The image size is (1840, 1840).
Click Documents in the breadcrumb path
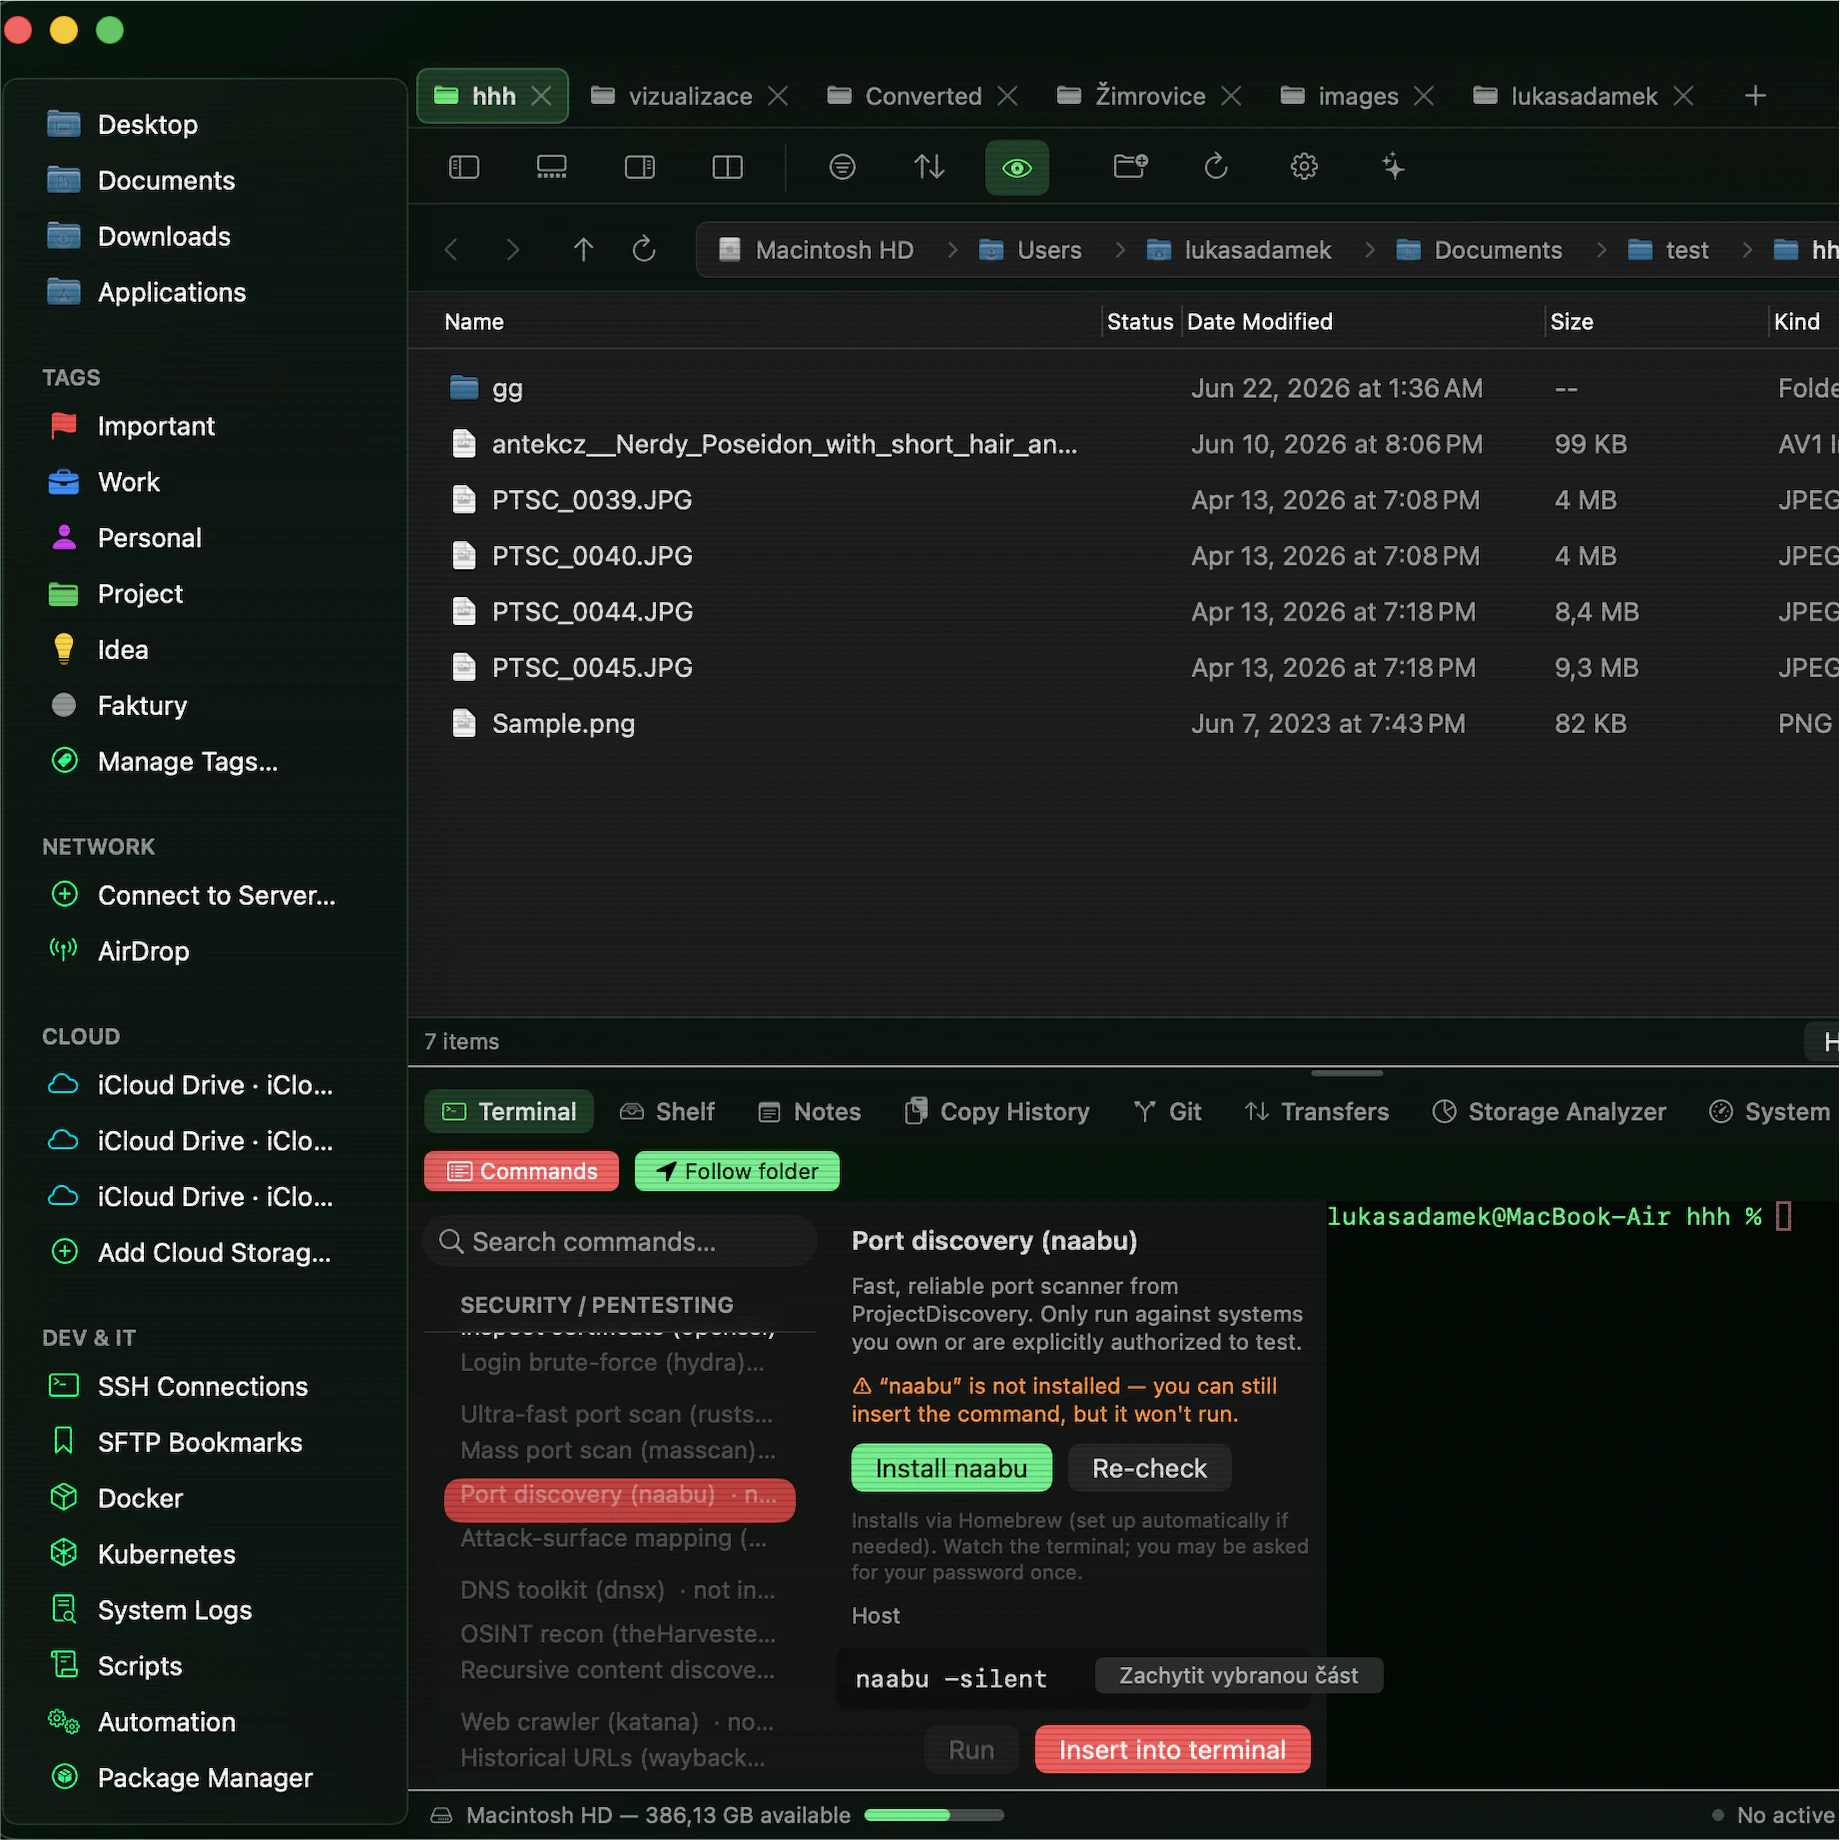1479,251
